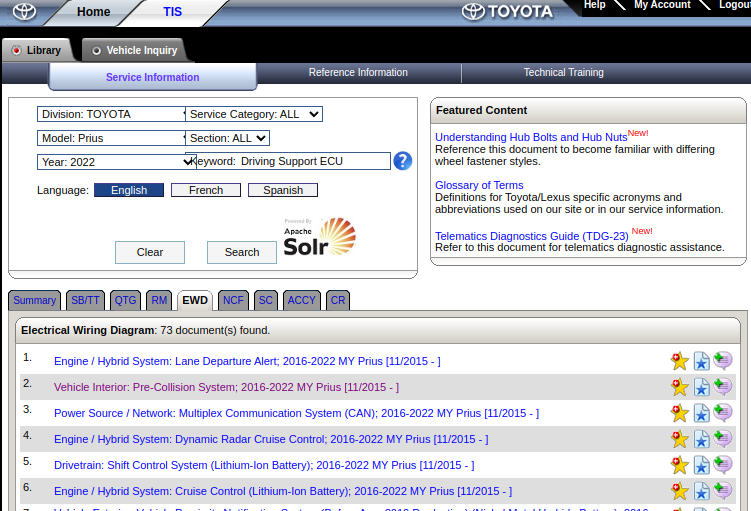Open Lane Departure Alert wiring diagram link
Viewport: 751px width, 511px height.
[x=247, y=361]
